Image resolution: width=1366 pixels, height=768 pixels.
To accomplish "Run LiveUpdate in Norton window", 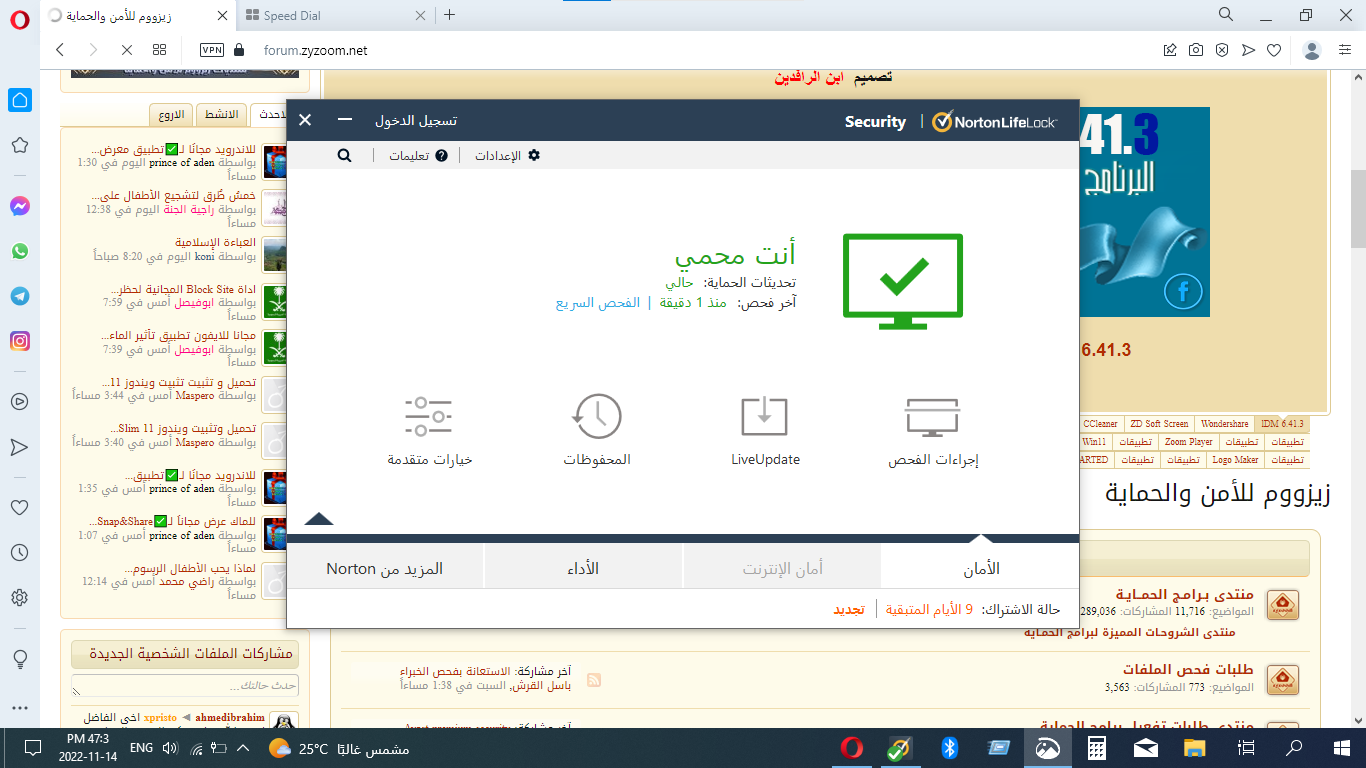I will 765,432.
